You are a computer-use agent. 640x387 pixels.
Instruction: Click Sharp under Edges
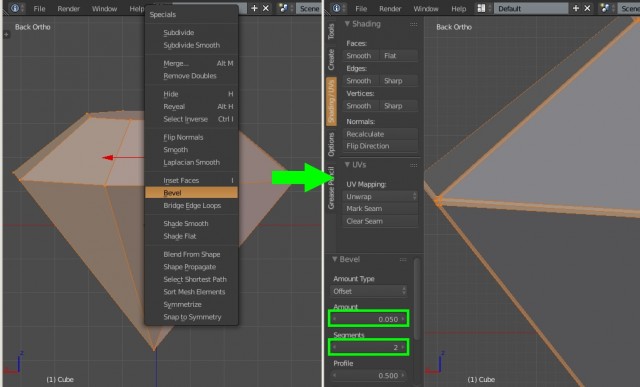(399, 81)
